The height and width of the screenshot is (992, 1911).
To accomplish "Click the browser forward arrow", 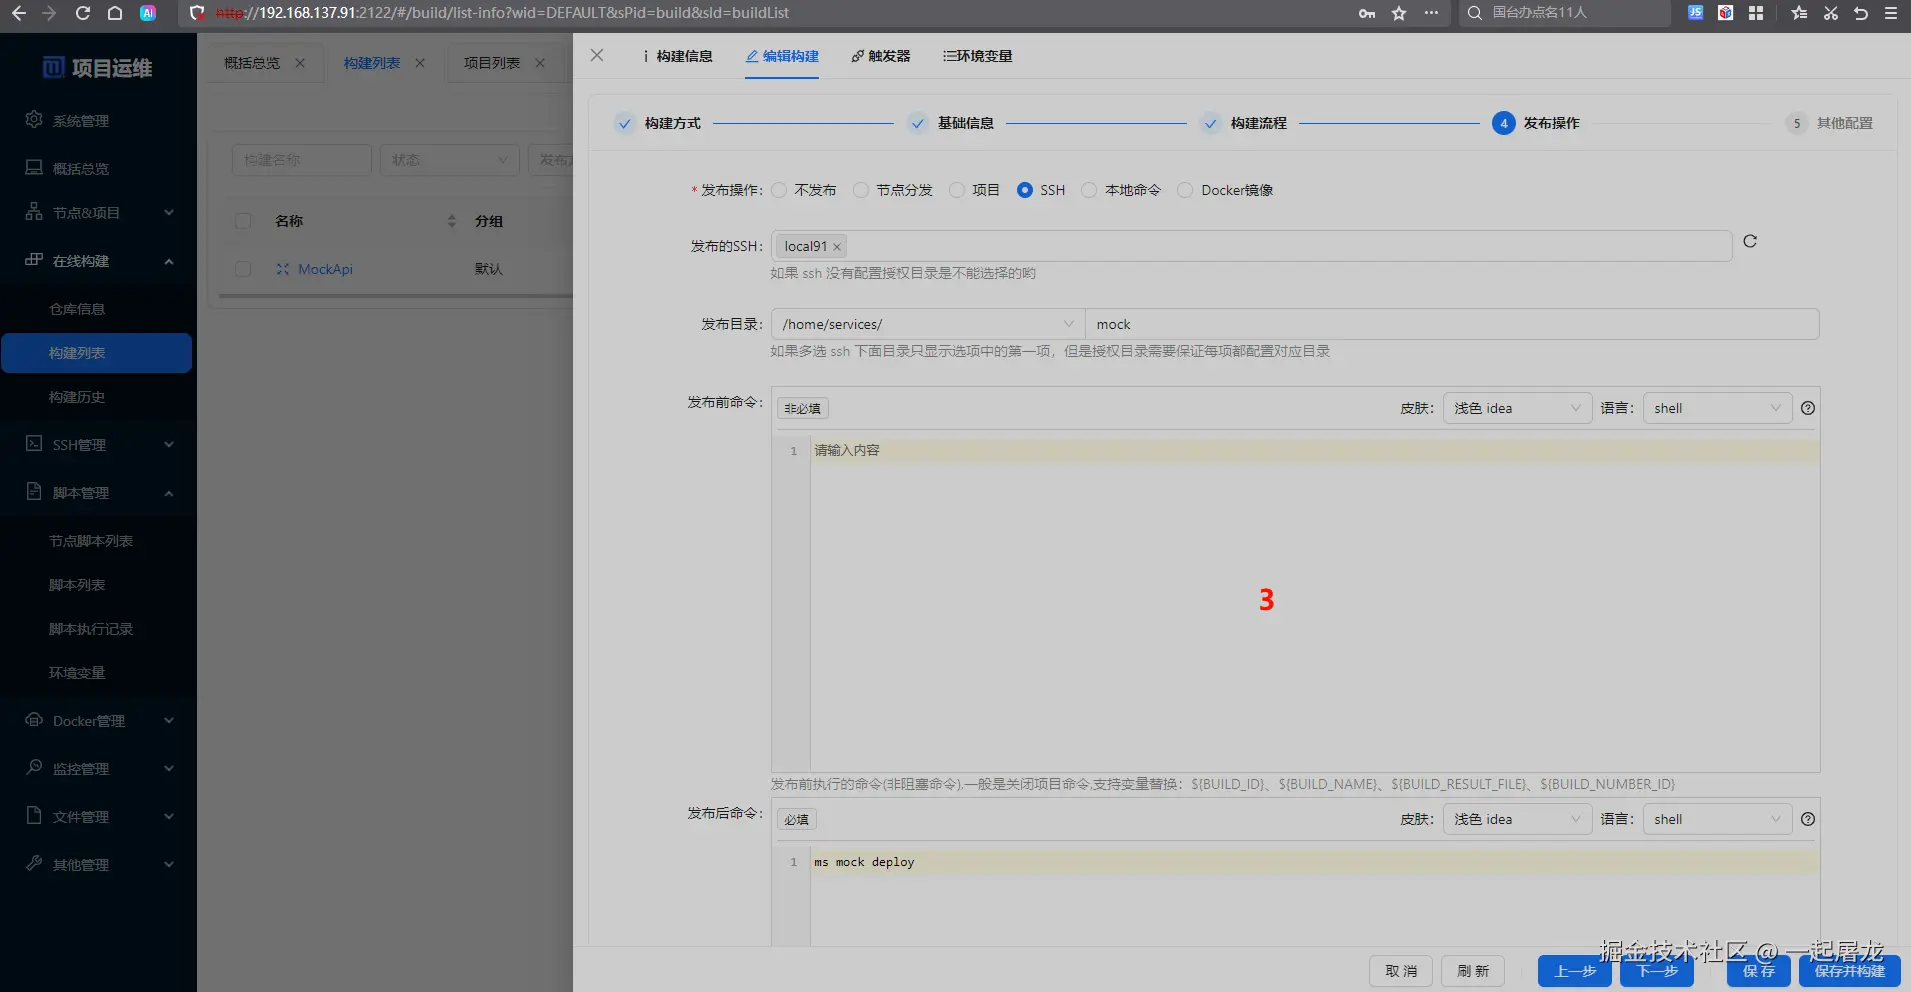I will point(49,13).
